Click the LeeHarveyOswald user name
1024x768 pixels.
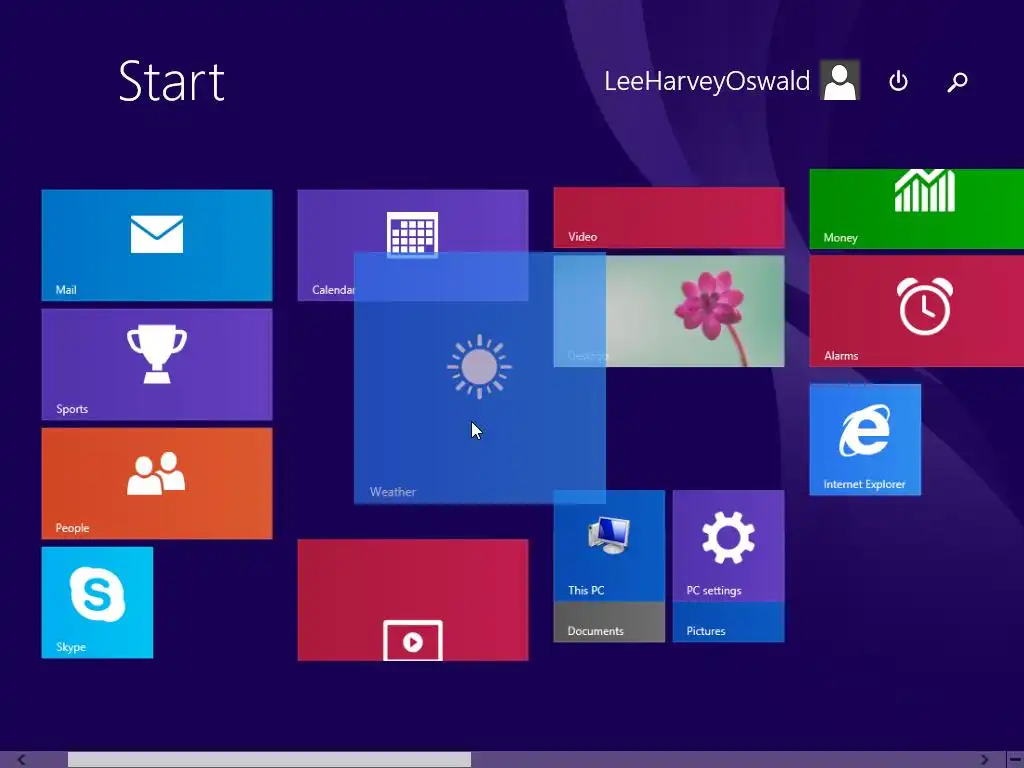click(707, 81)
